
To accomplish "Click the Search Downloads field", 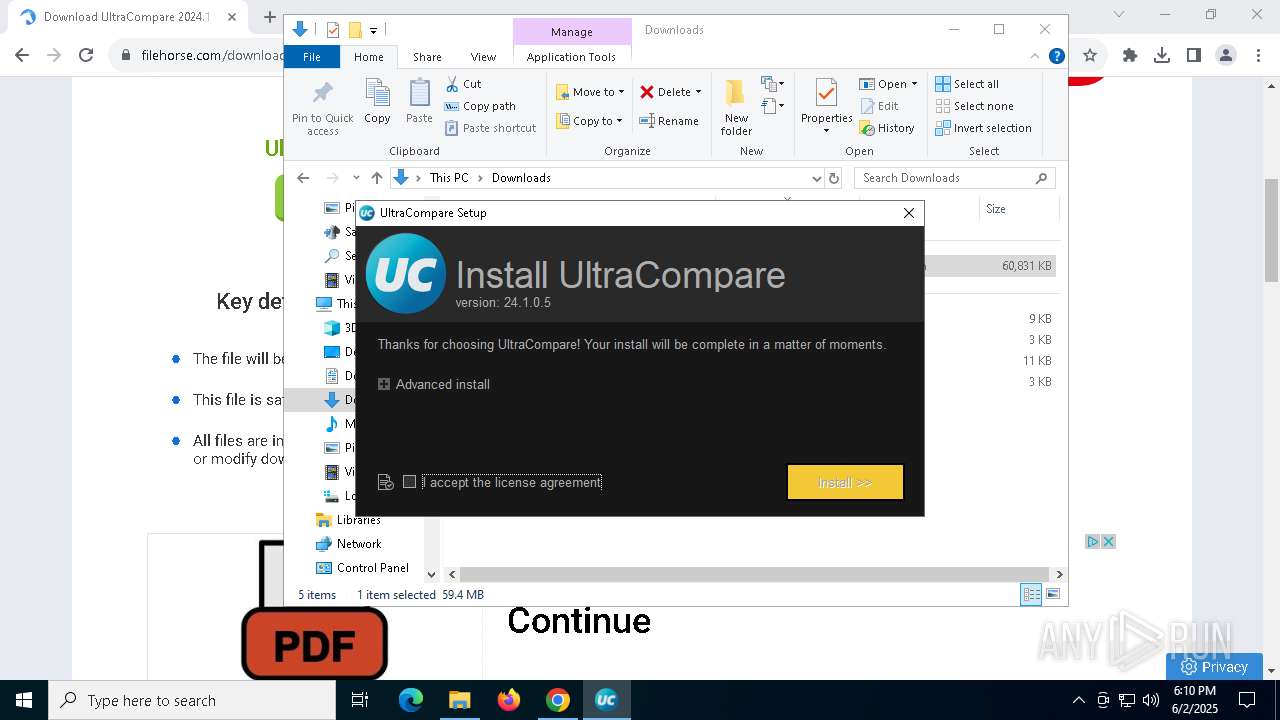I will [954, 178].
